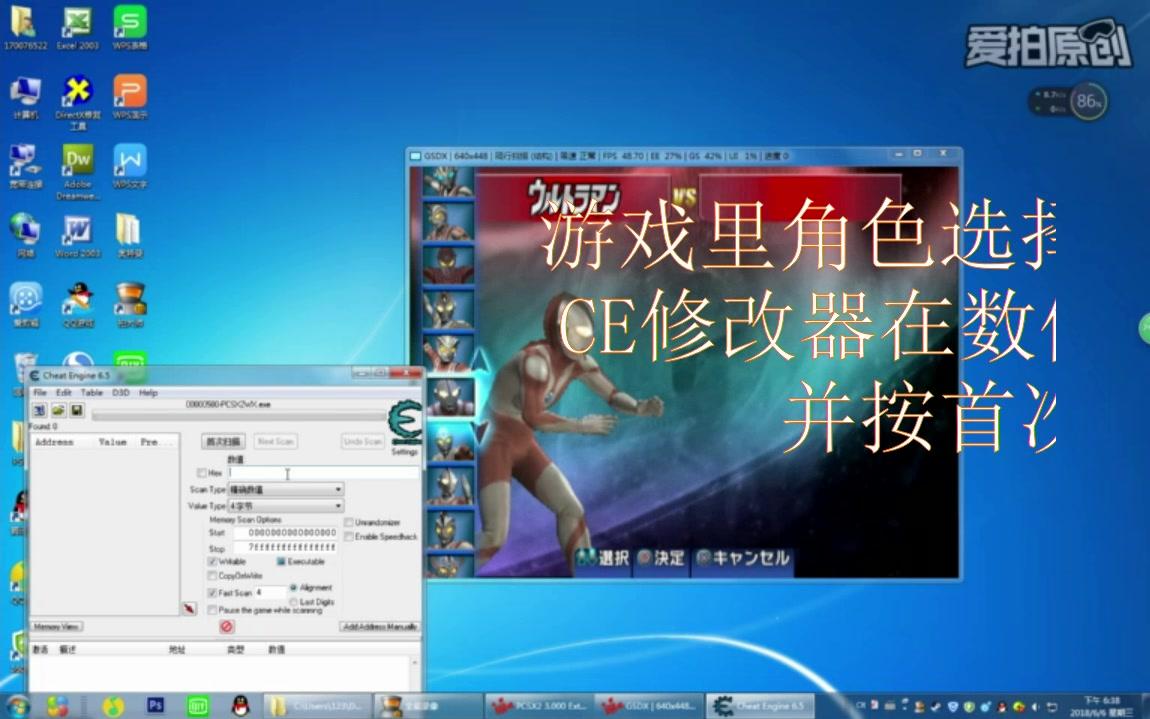Click Add Address Manually button
The image size is (1150, 719).
point(380,627)
